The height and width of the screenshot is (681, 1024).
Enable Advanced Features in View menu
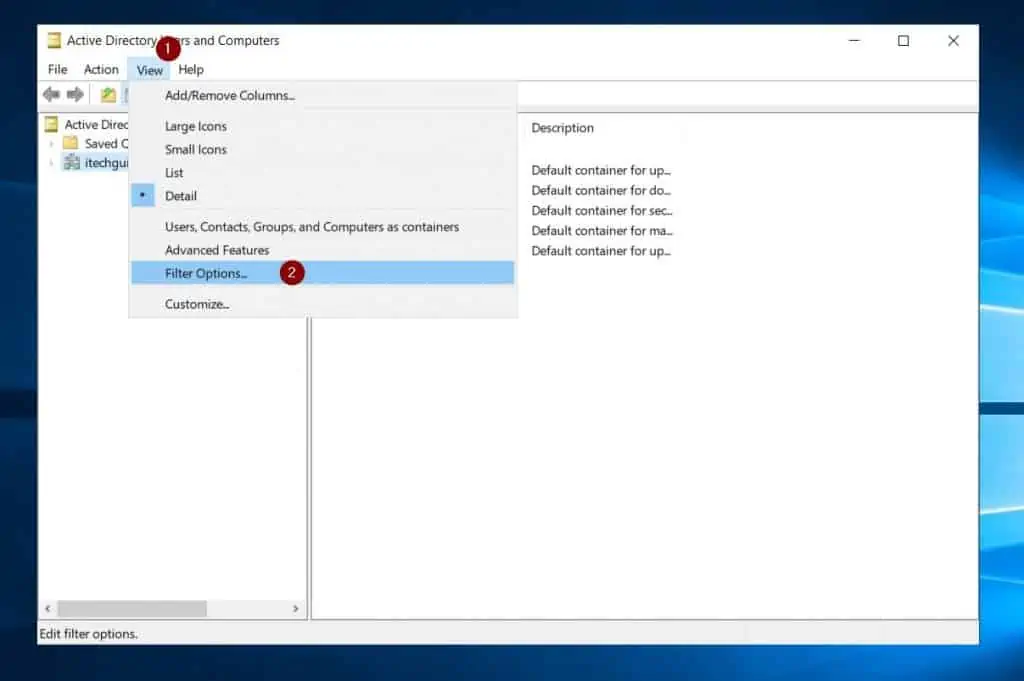coord(323,250)
